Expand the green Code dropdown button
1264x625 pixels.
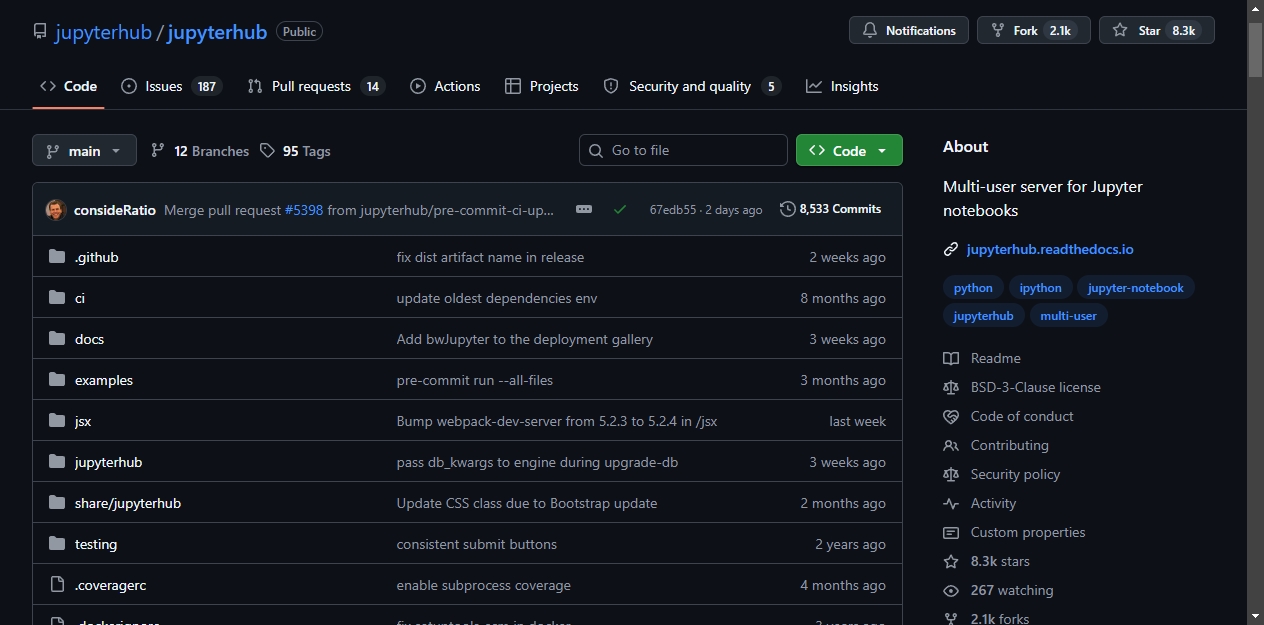point(849,150)
